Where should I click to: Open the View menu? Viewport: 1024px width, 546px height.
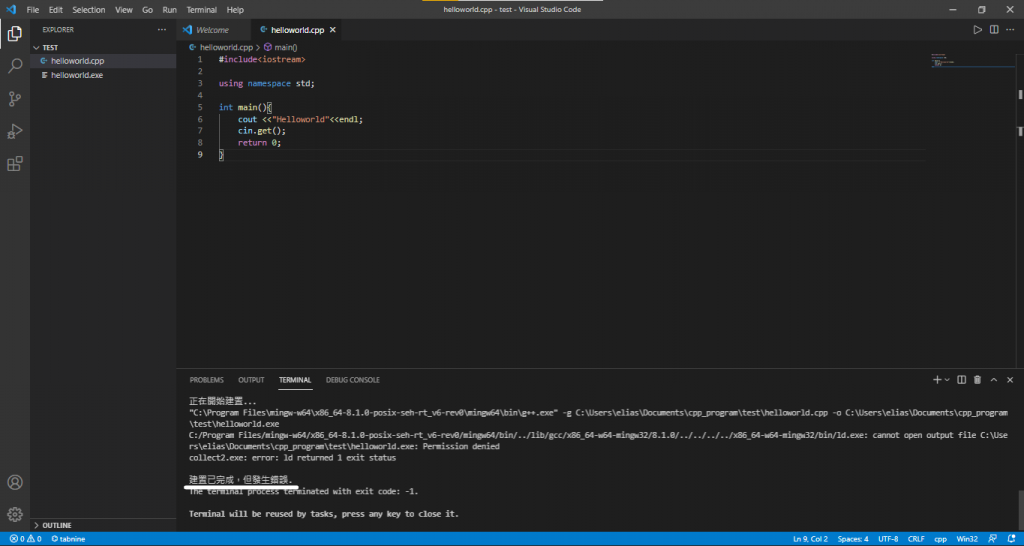click(x=123, y=10)
